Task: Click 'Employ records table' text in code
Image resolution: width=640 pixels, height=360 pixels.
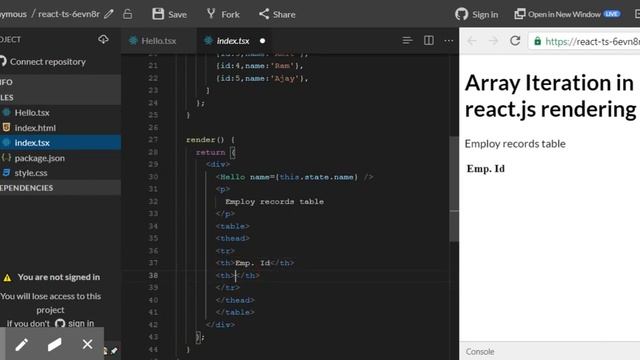Action: pyautogui.click(x=274, y=202)
